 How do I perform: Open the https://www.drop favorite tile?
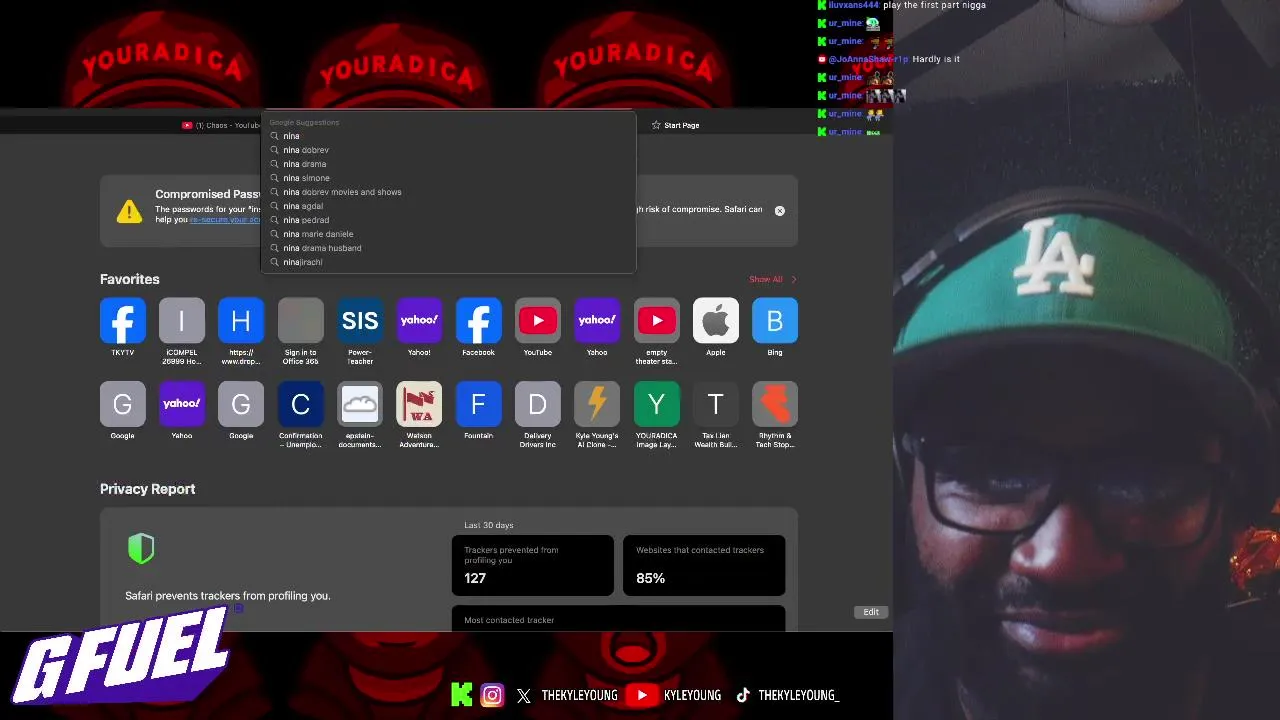(241, 321)
